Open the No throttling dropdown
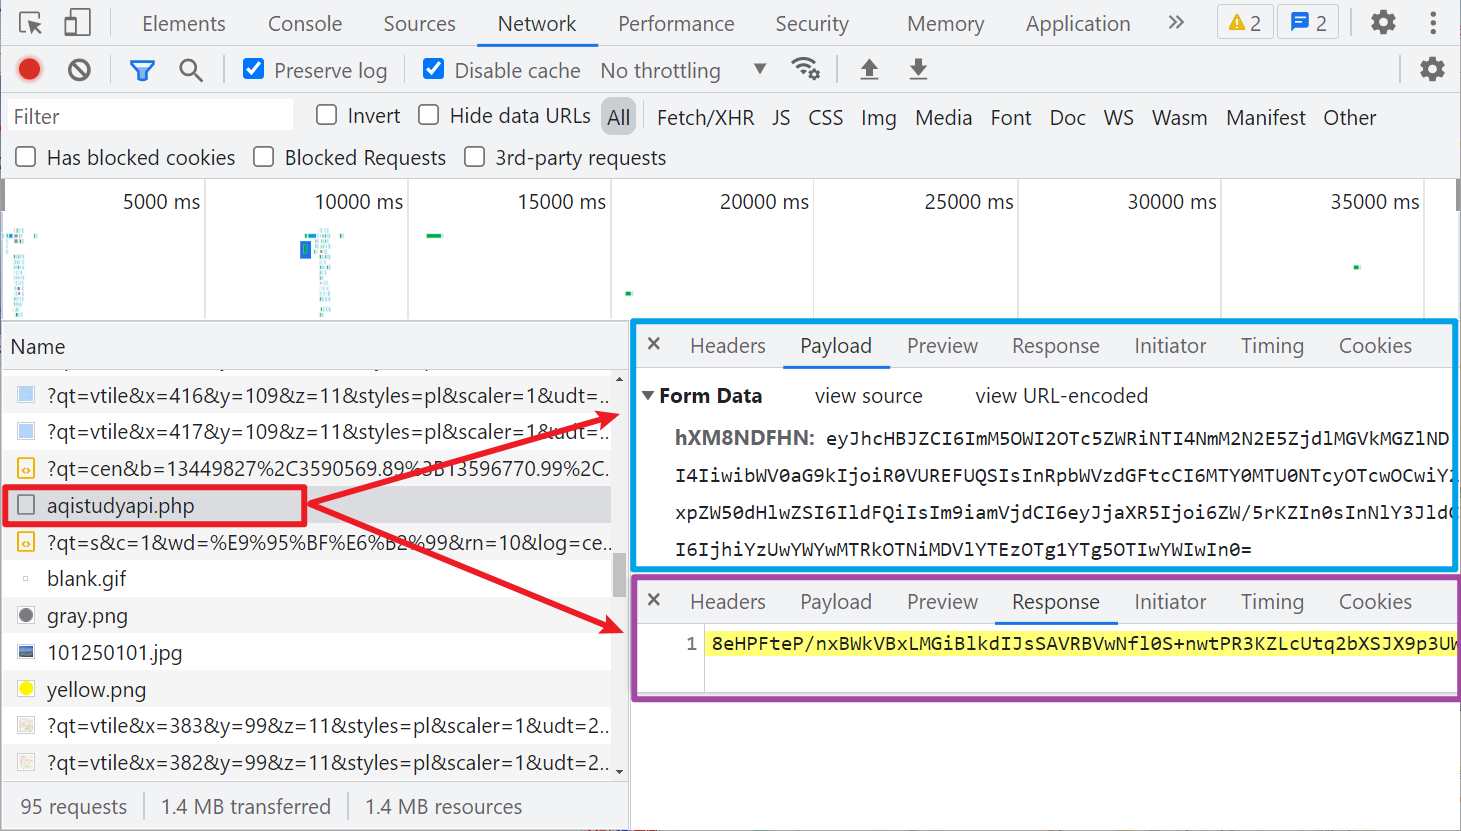 pyautogui.click(x=684, y=70)
